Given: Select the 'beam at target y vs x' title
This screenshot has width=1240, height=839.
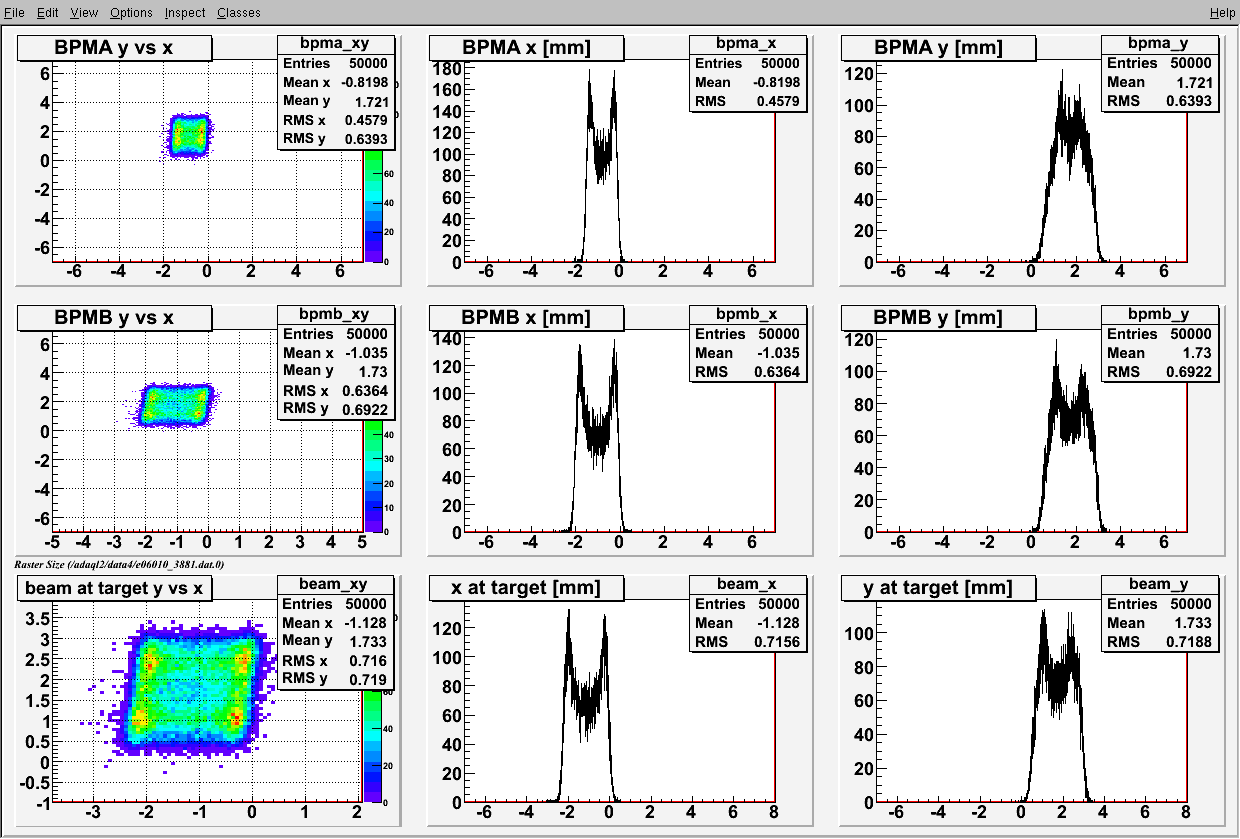Looking at the screenshot, I should [115, 587].
